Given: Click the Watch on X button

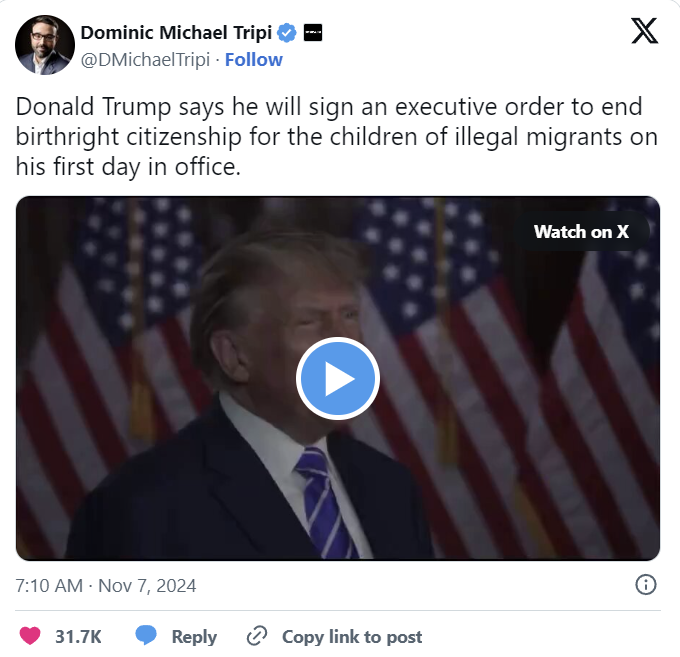Looking at the screenshot, I should (581, 232).
